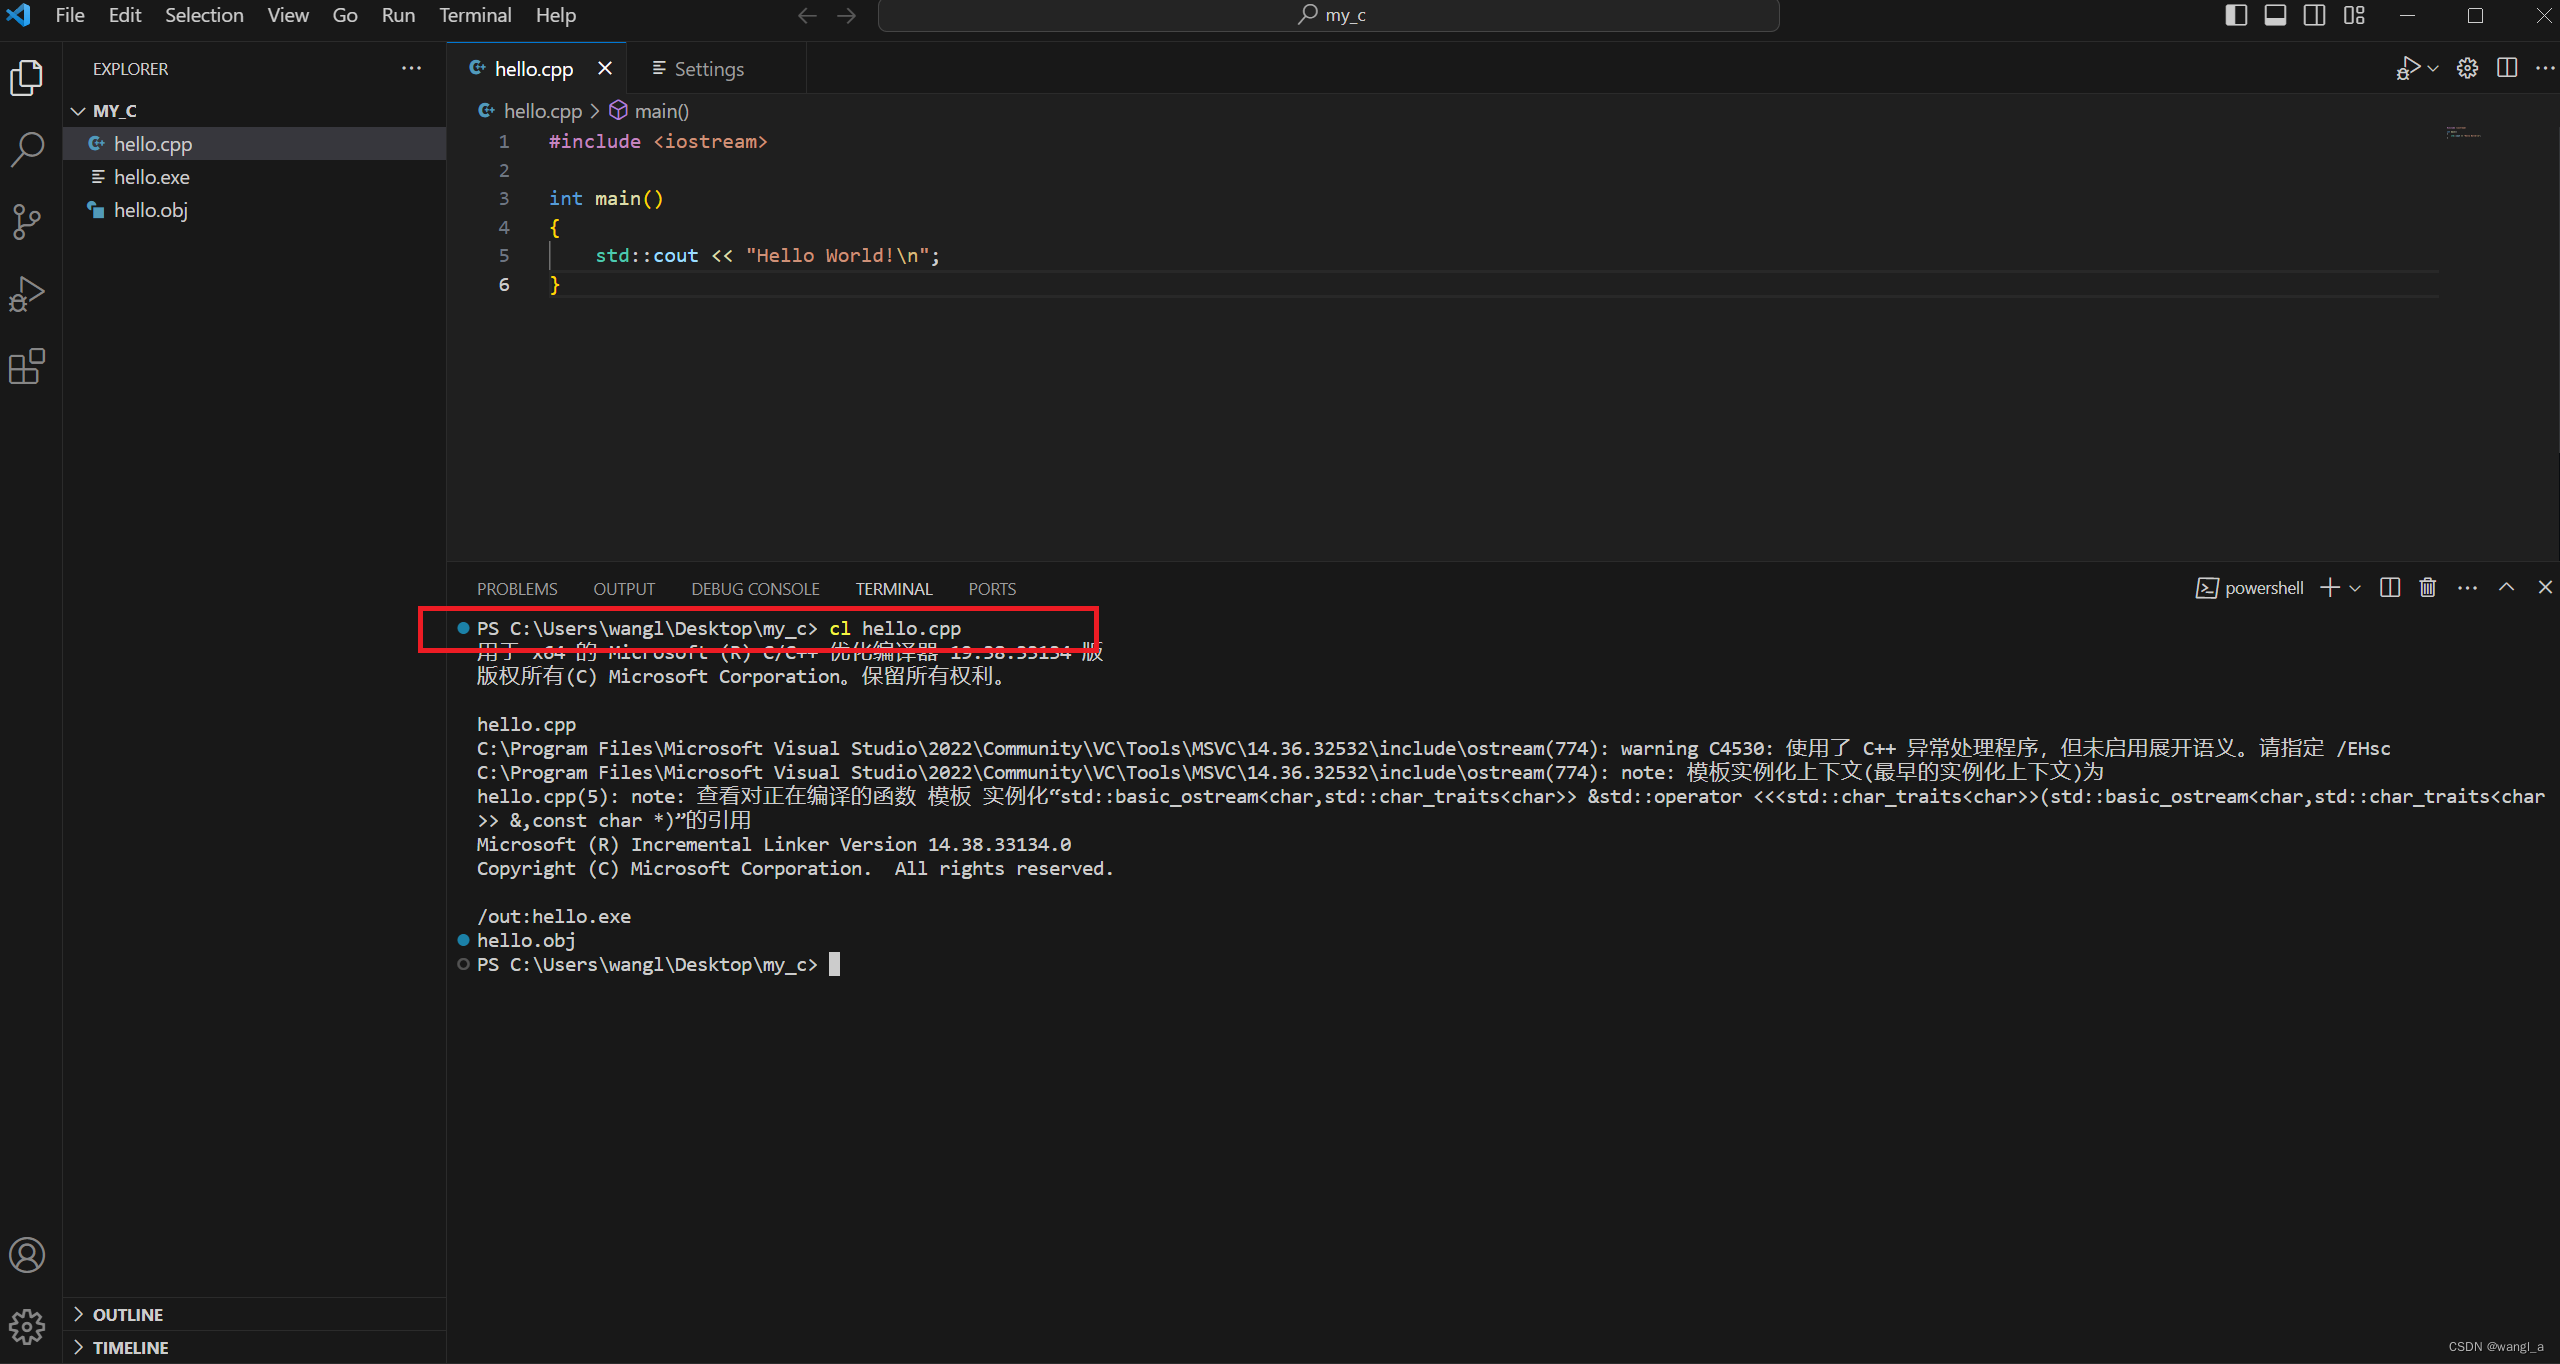Switch to the PROBLEMS panel tab
This screenshot has width=2560, height=1364.
(x=517, y=589)
